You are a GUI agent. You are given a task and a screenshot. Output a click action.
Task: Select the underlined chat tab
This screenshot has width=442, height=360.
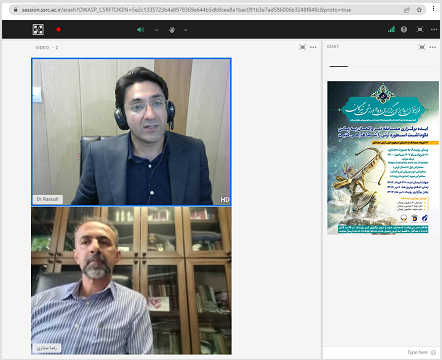[339, 66]
